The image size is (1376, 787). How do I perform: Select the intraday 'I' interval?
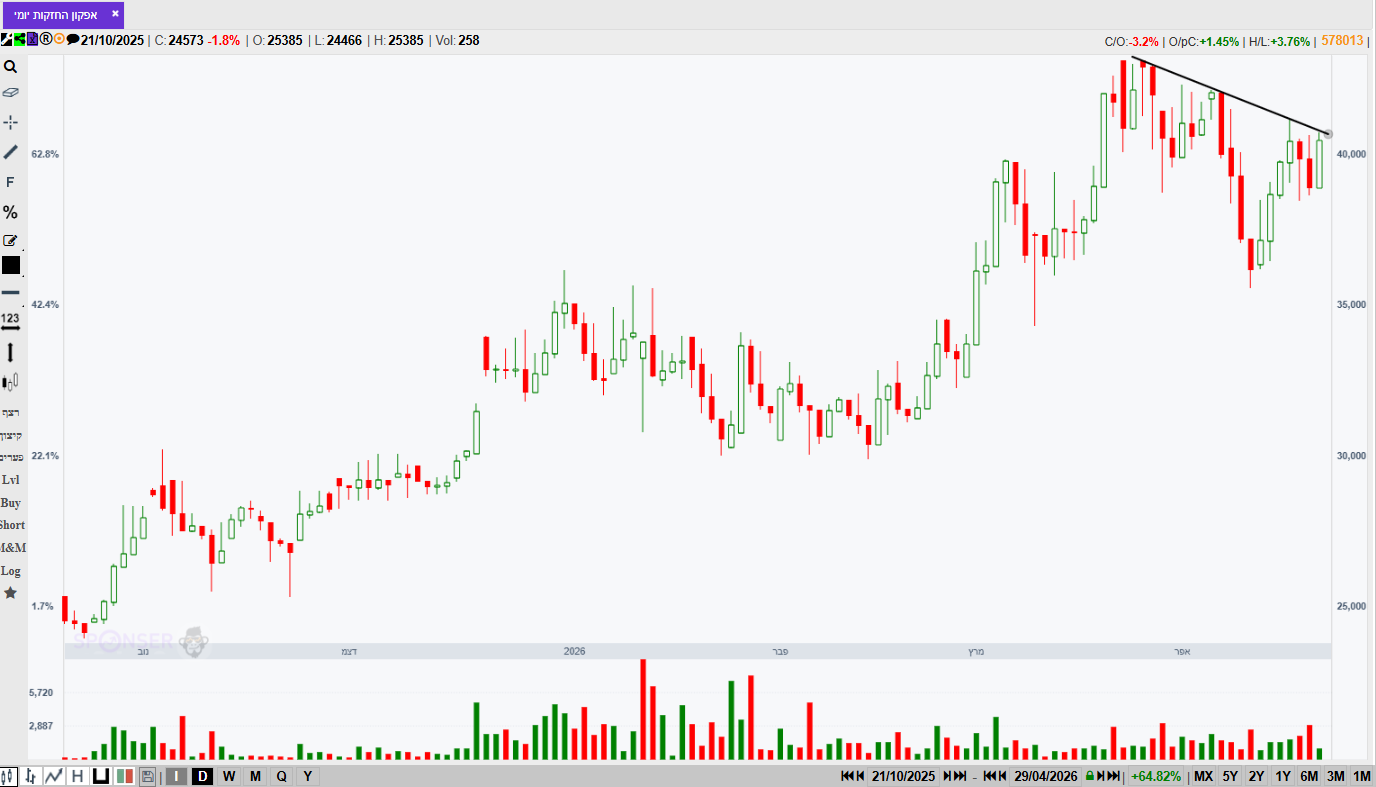tap(176, 776)
